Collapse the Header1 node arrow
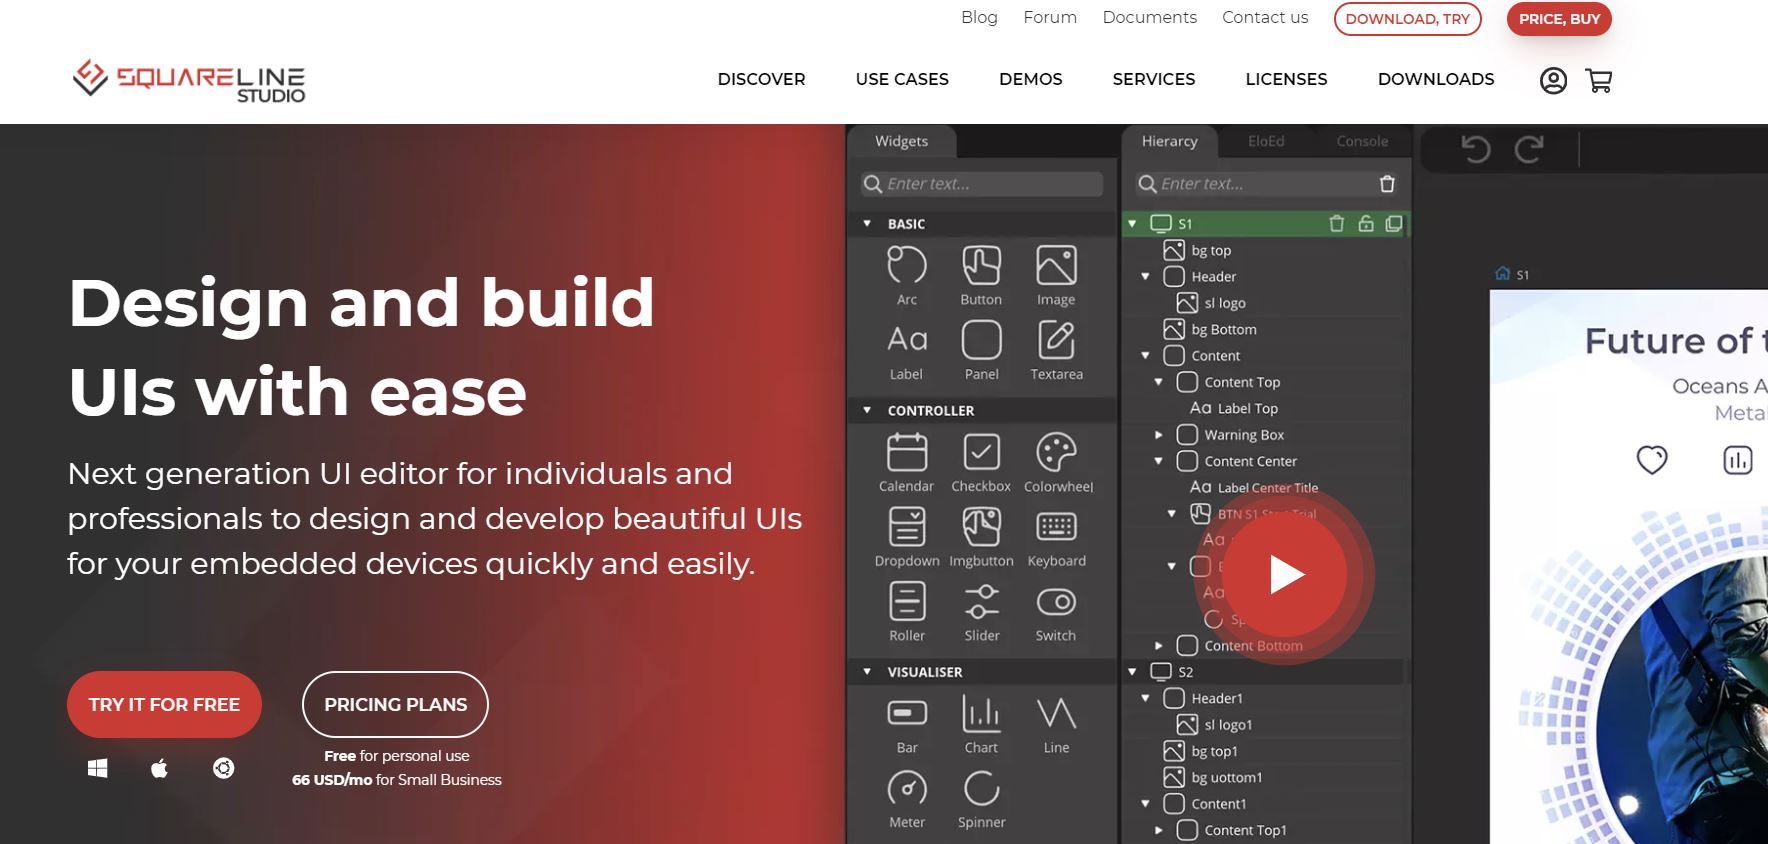The height and width of the screenshot is (844, 1768). [1146, 698]
